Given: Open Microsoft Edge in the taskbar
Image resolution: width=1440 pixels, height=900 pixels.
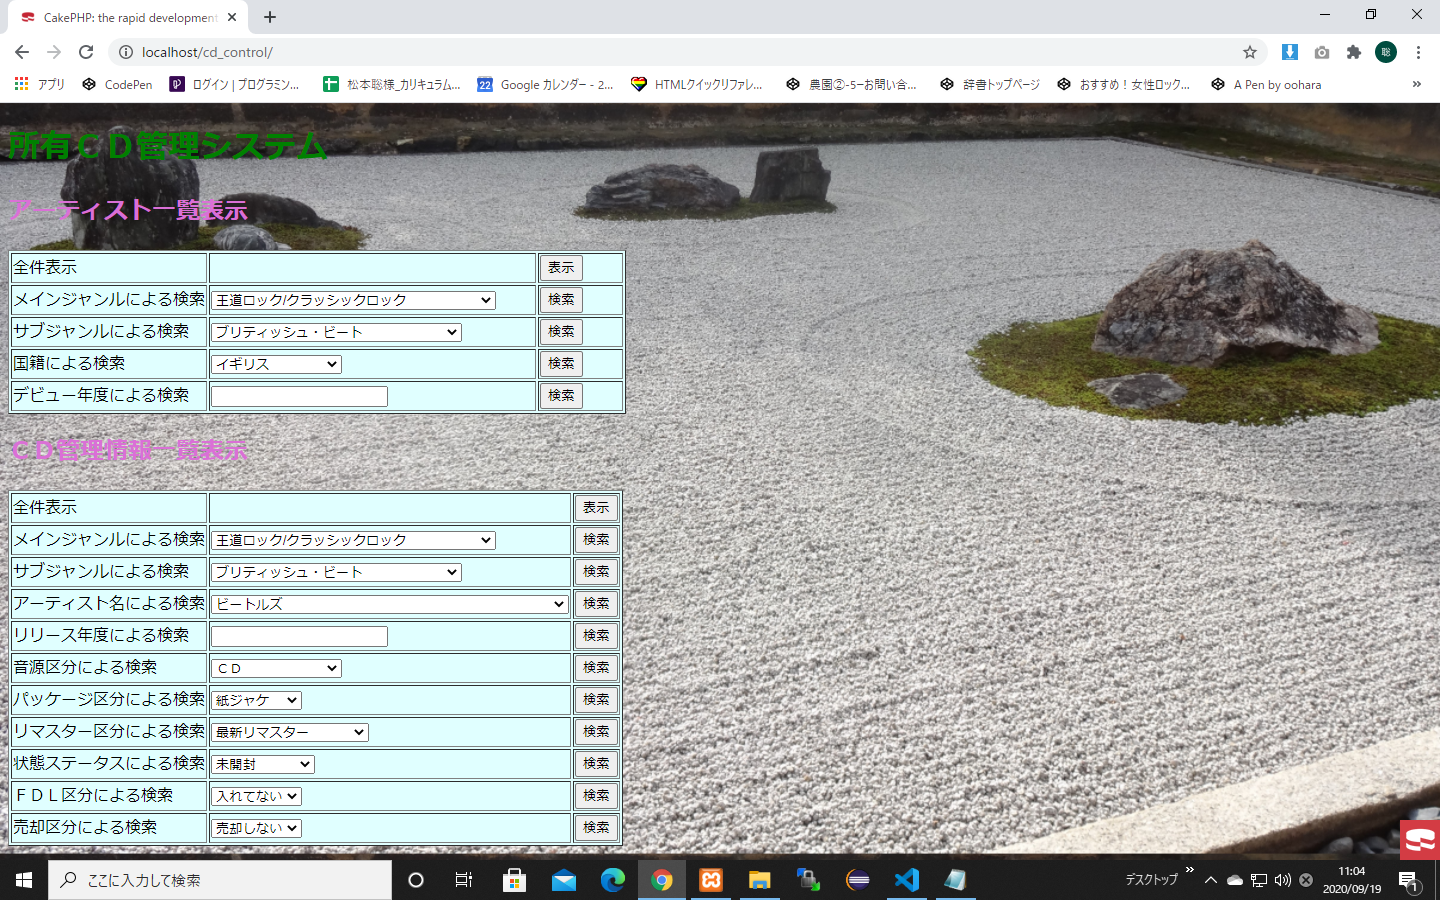Looking at the screenshot, I should click(x=612, y=880).
